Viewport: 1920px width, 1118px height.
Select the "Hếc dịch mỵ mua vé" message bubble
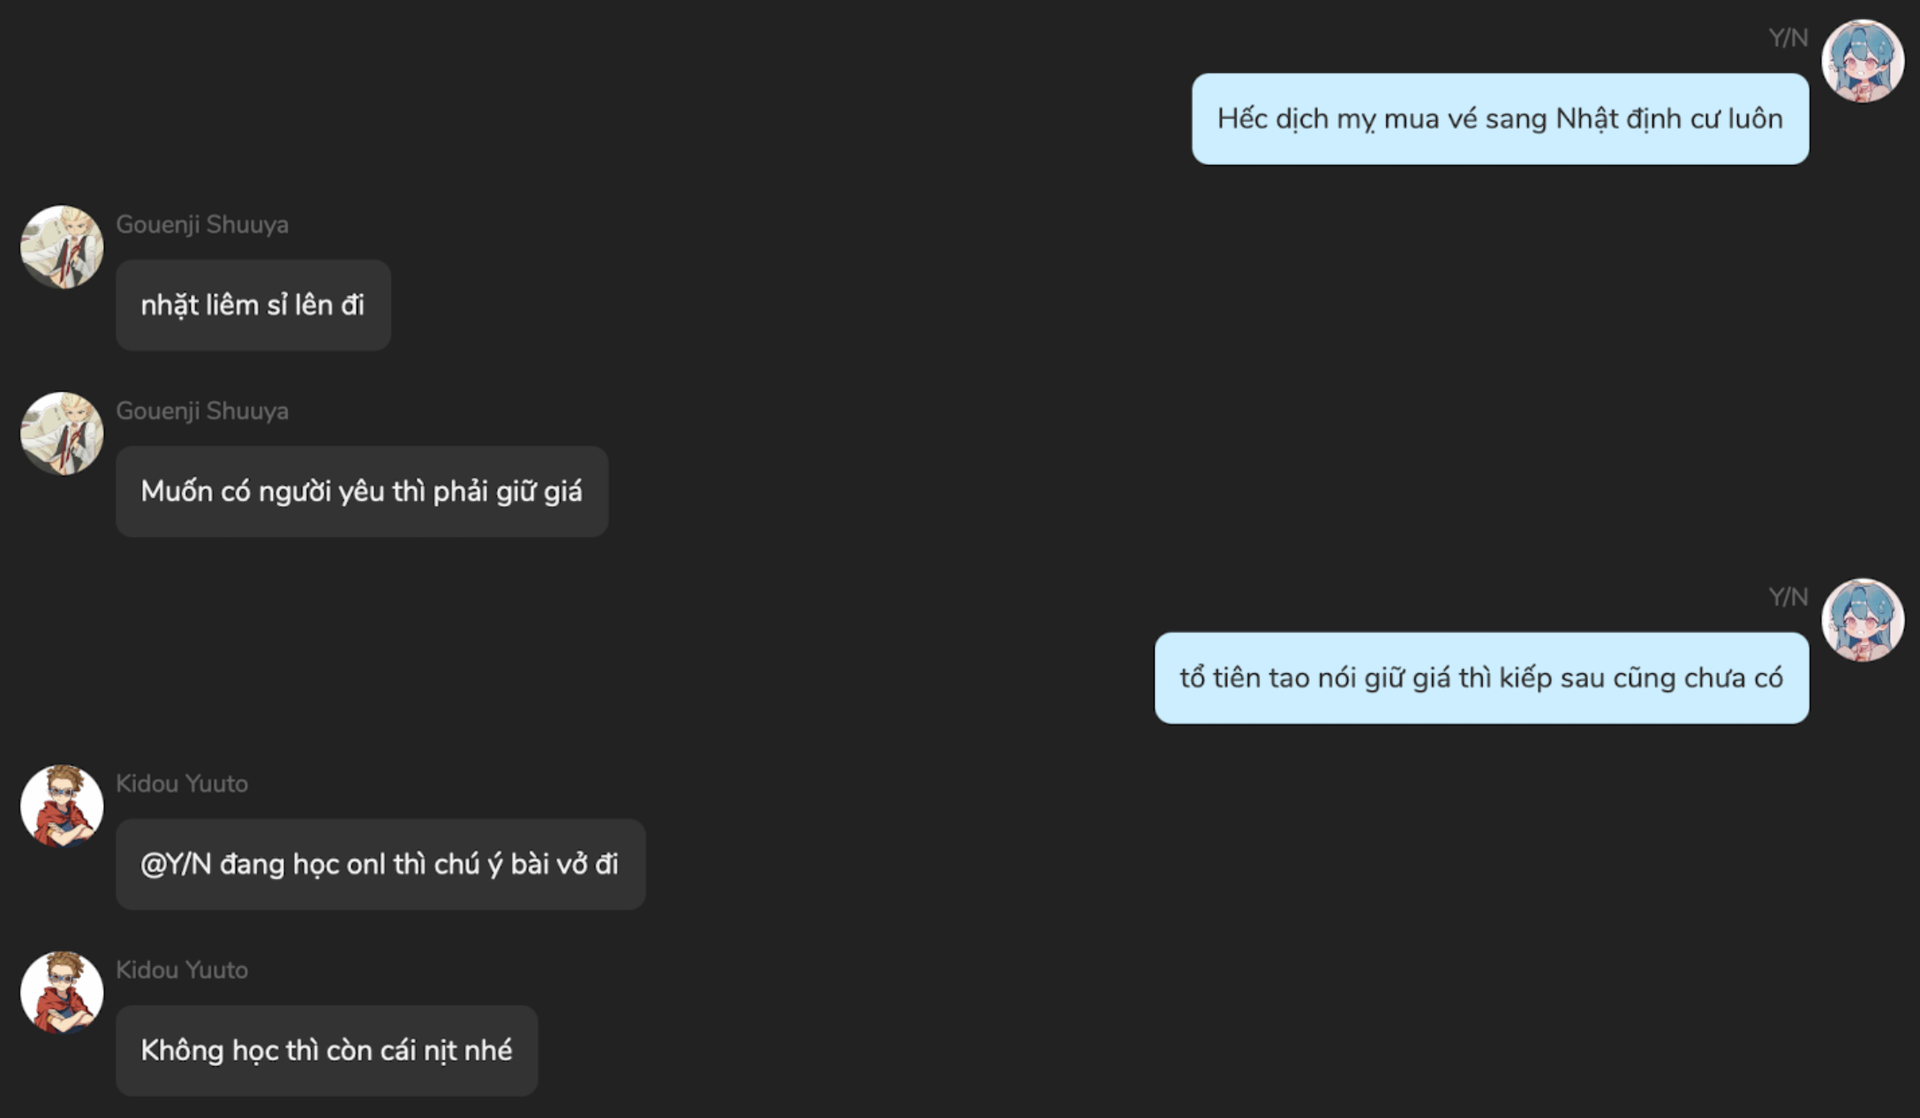click(x=1500, y=119)
